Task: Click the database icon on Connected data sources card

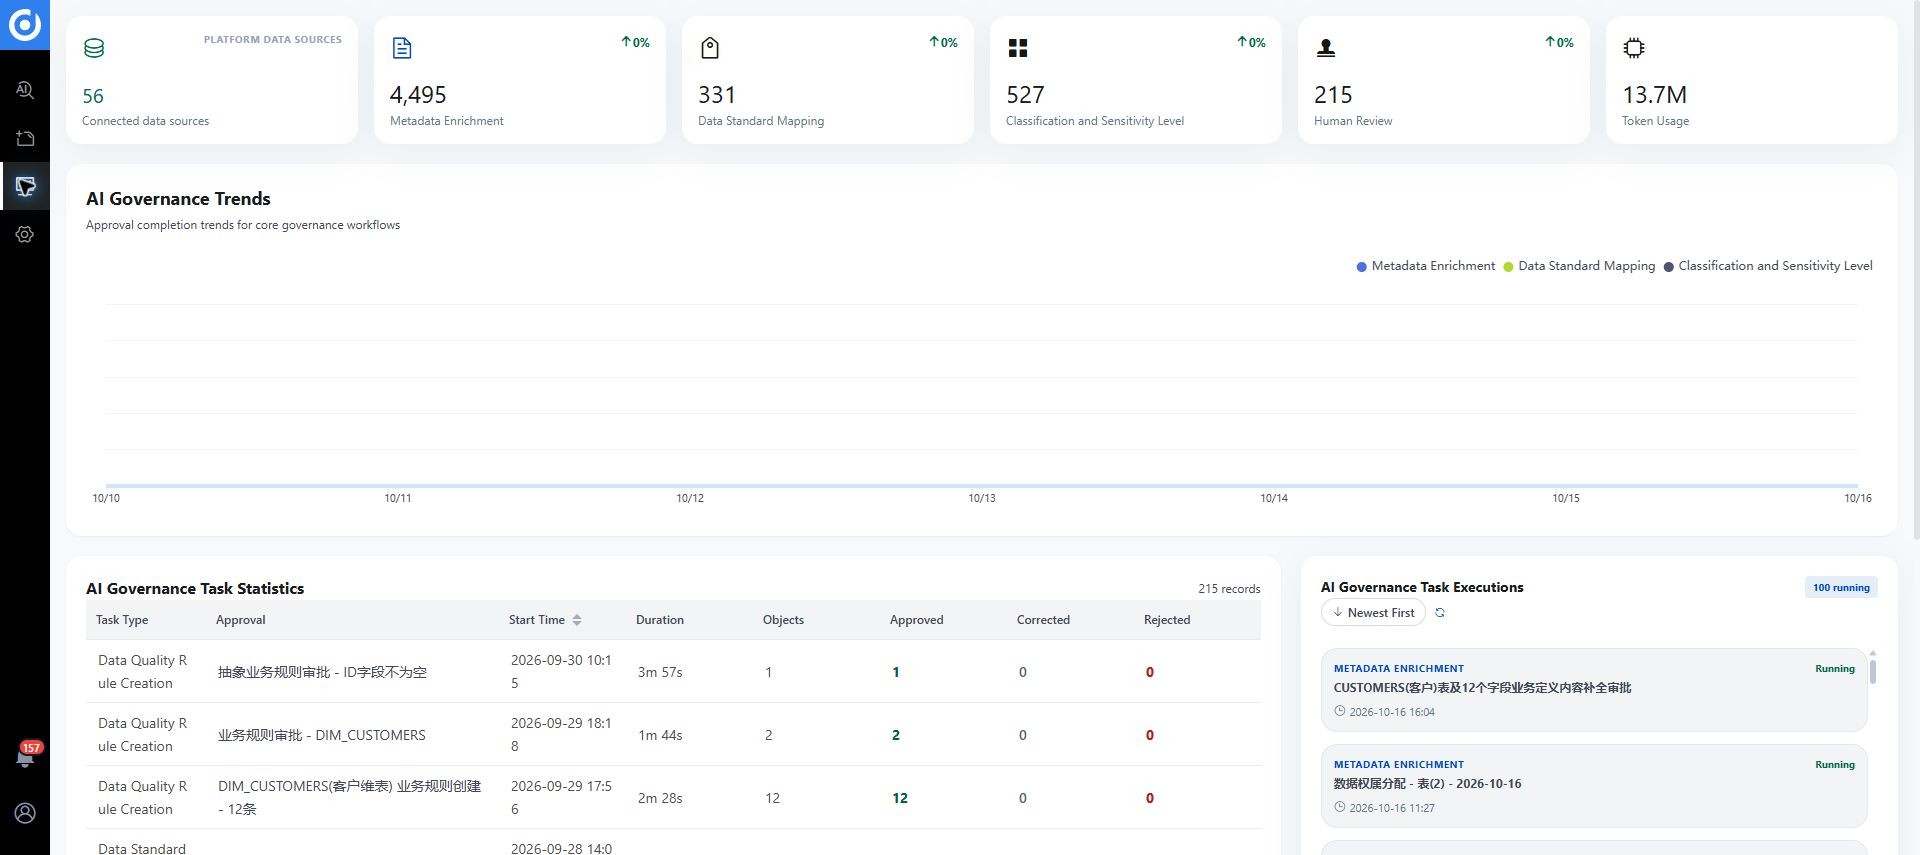Action: [x=94, y=48]
